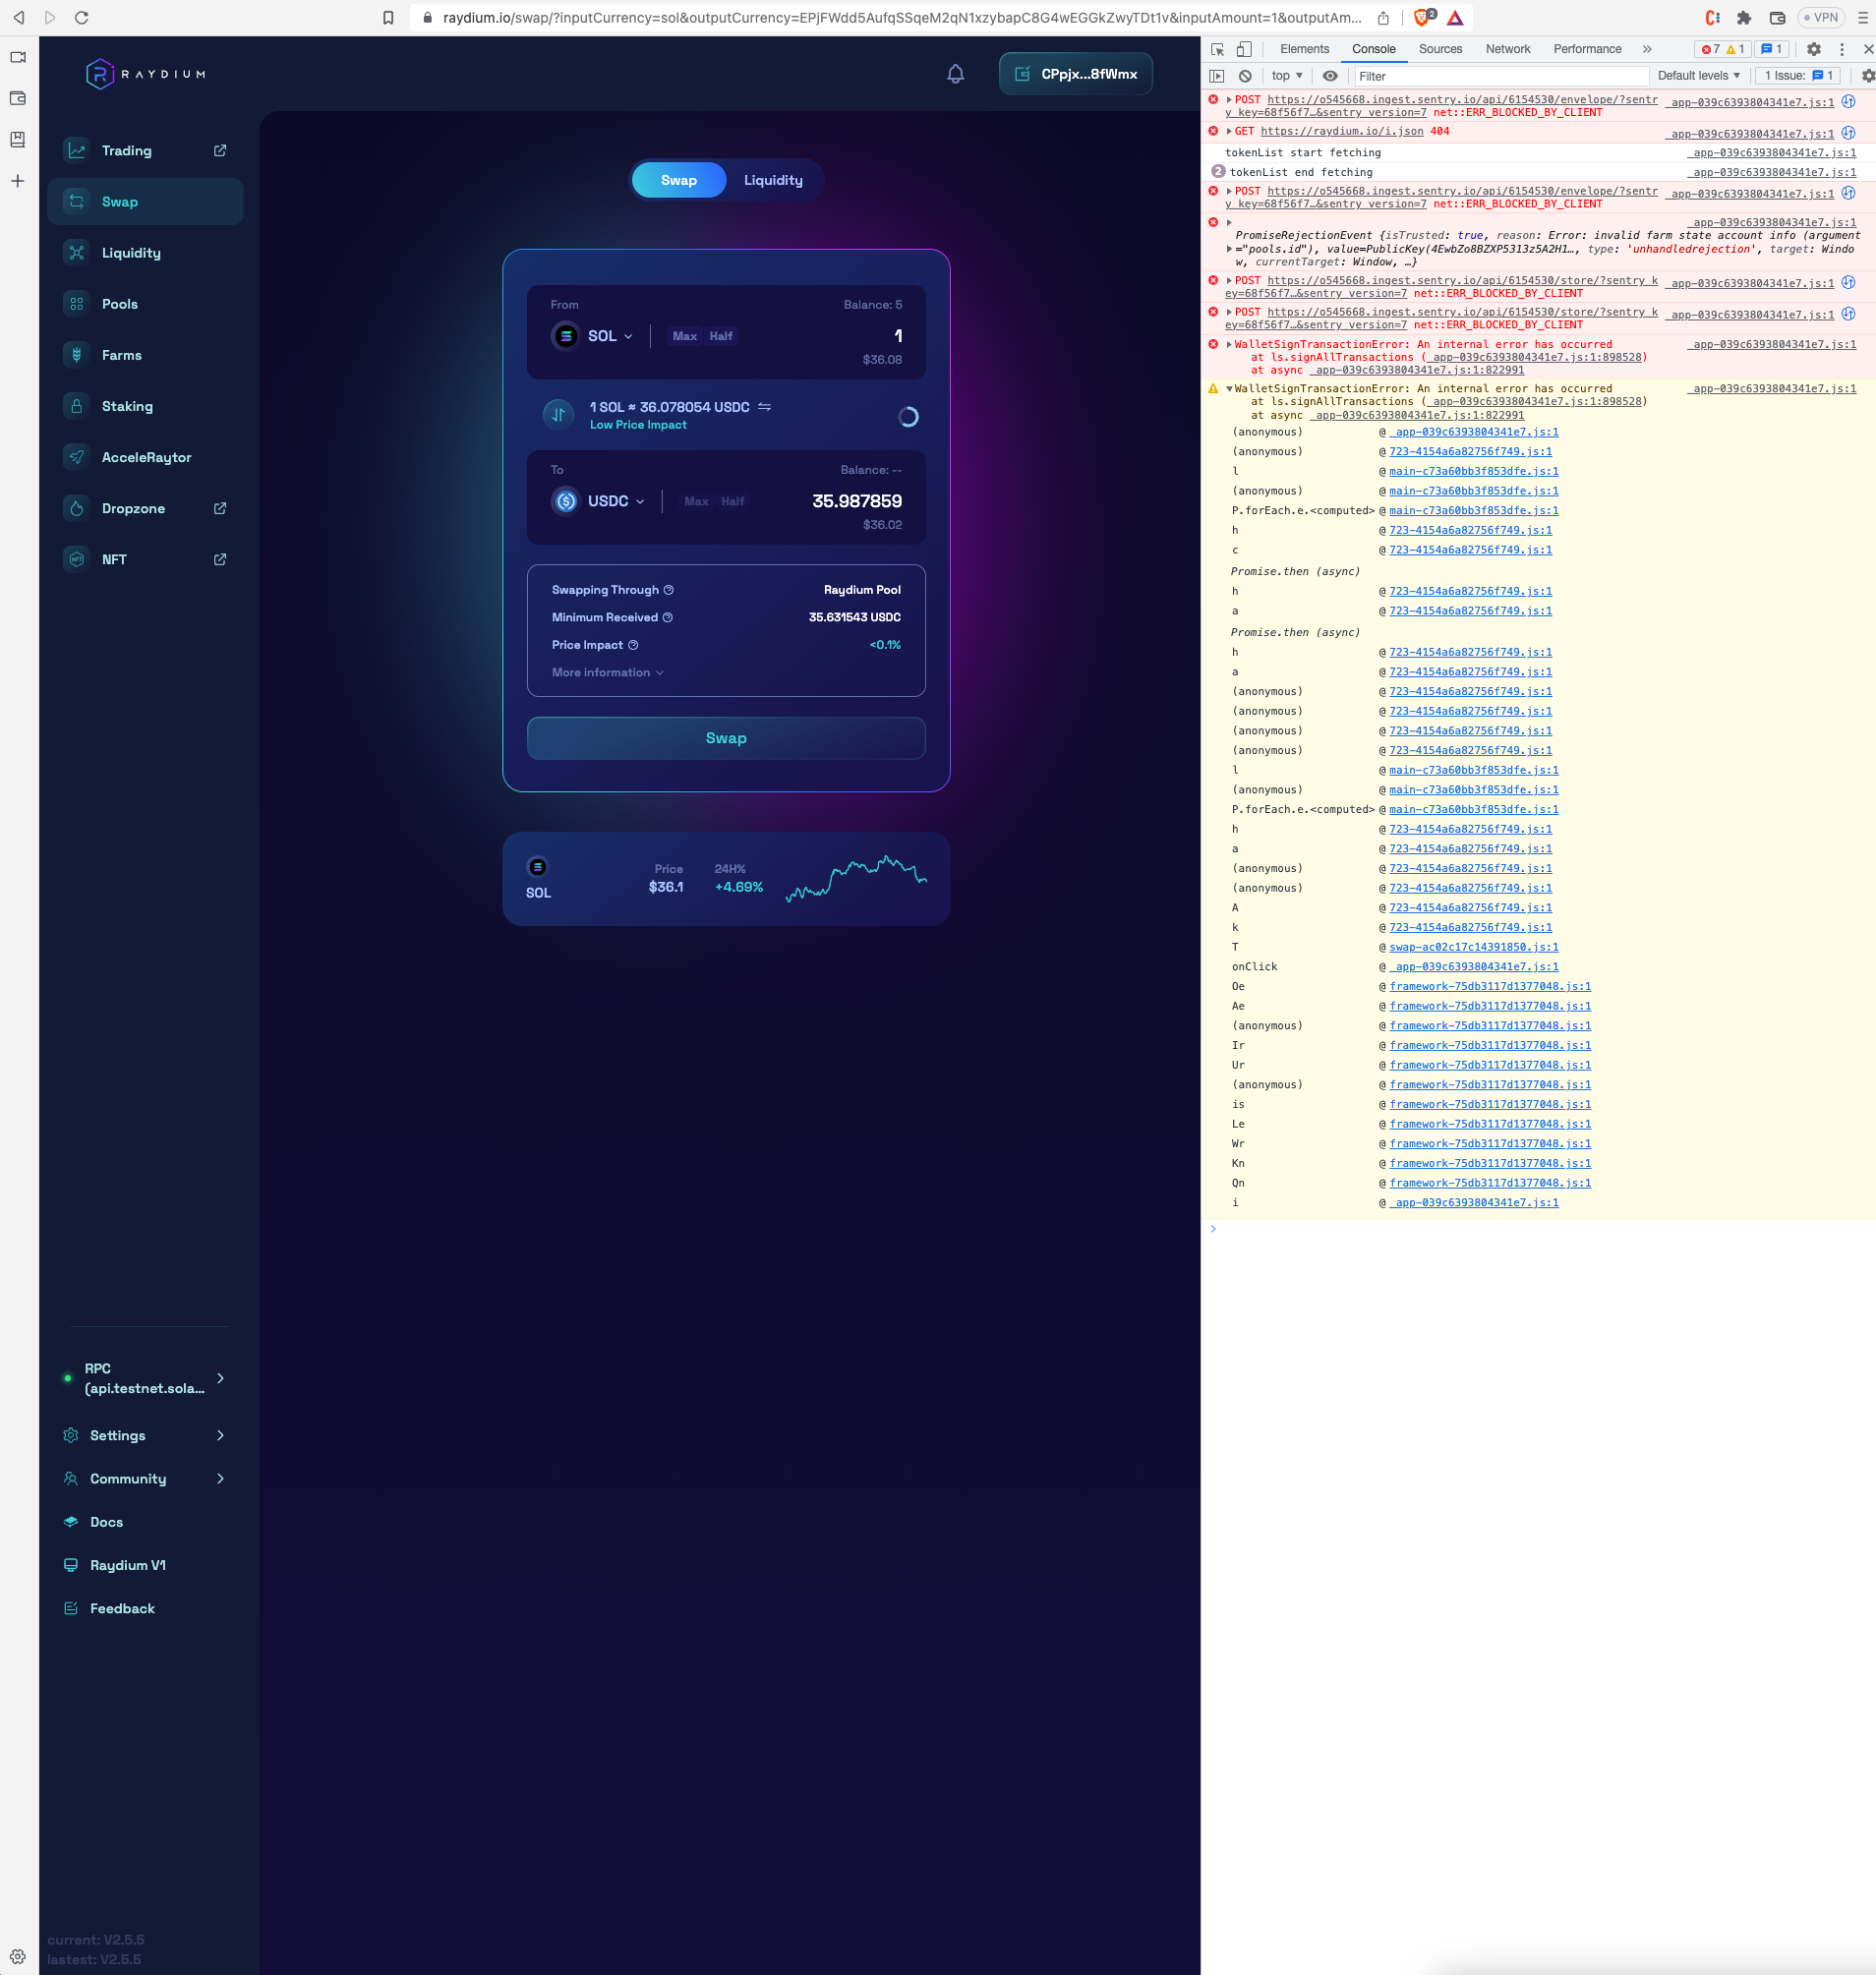
Task: Open wallet CPpjx...8fWmx button
Action: pos(1075,74)
